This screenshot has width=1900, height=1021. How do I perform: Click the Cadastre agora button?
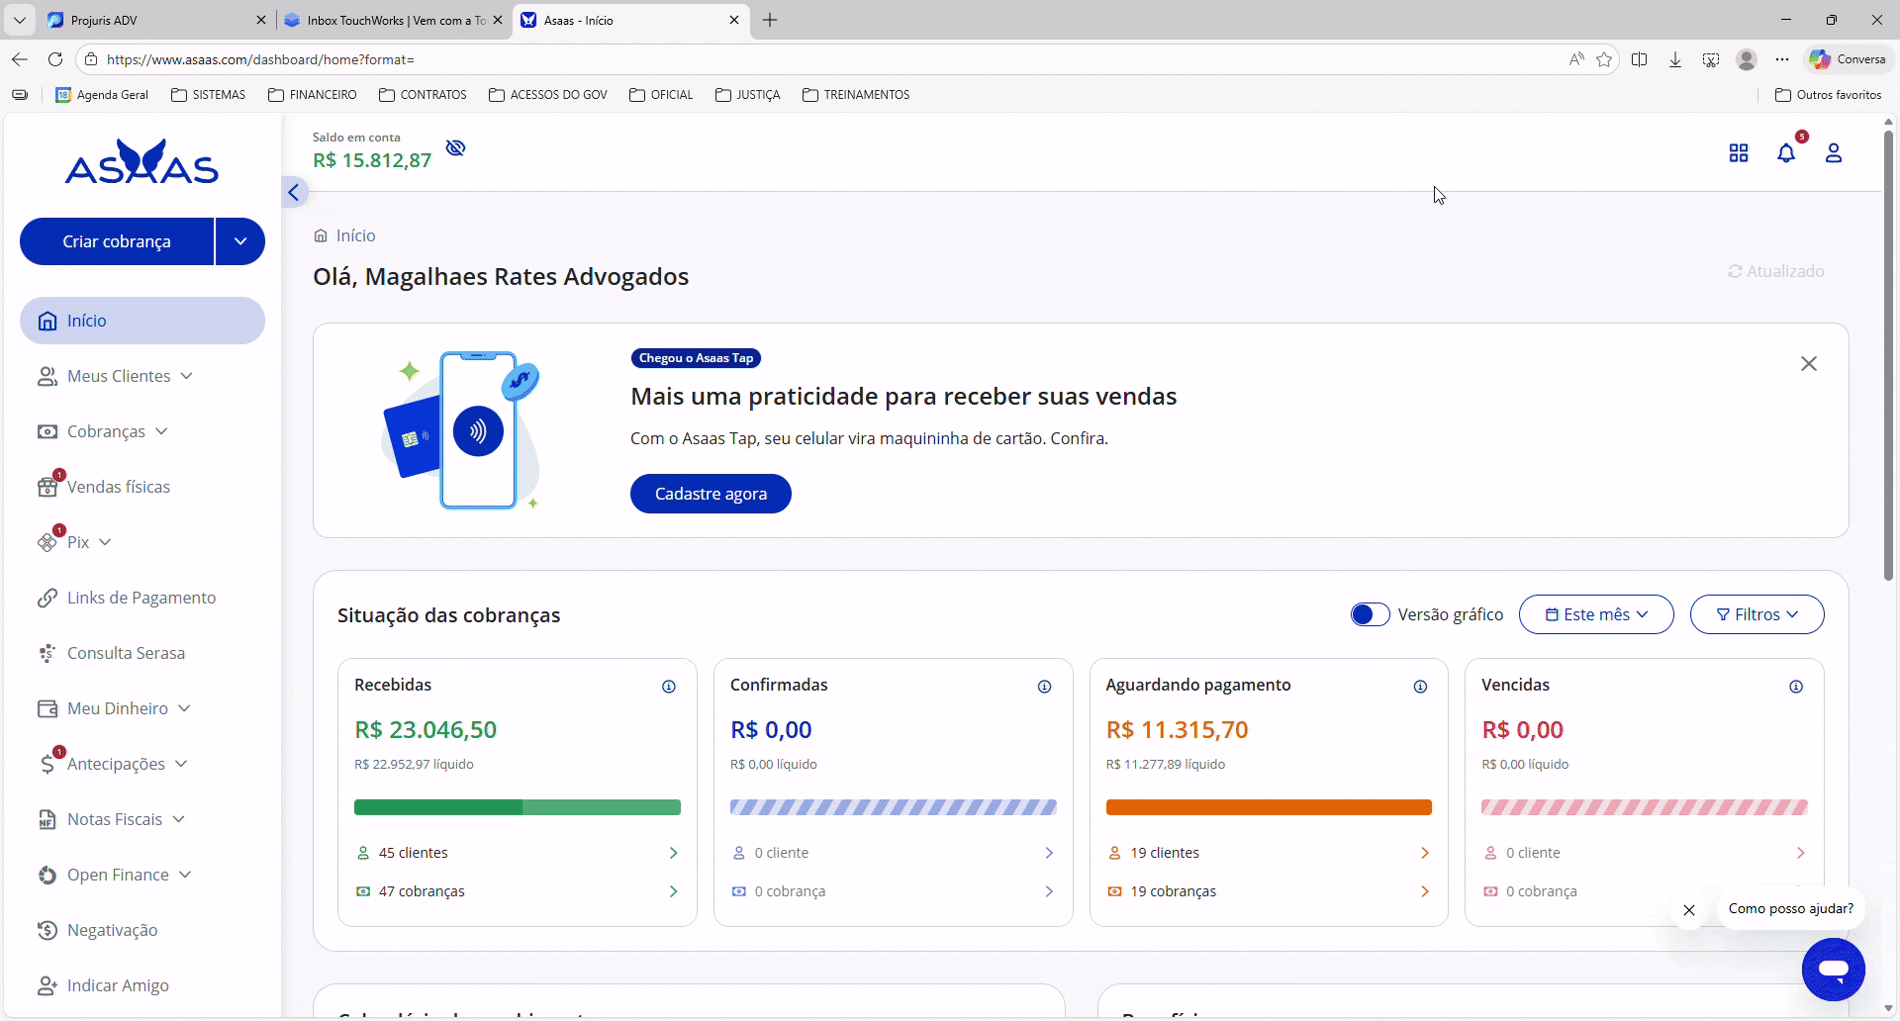[710, 494]
